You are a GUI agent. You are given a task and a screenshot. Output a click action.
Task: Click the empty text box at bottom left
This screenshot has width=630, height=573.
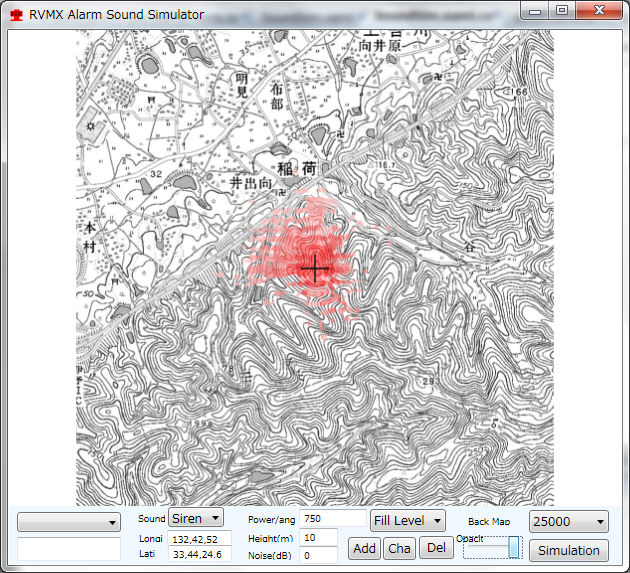click(69, 548)
